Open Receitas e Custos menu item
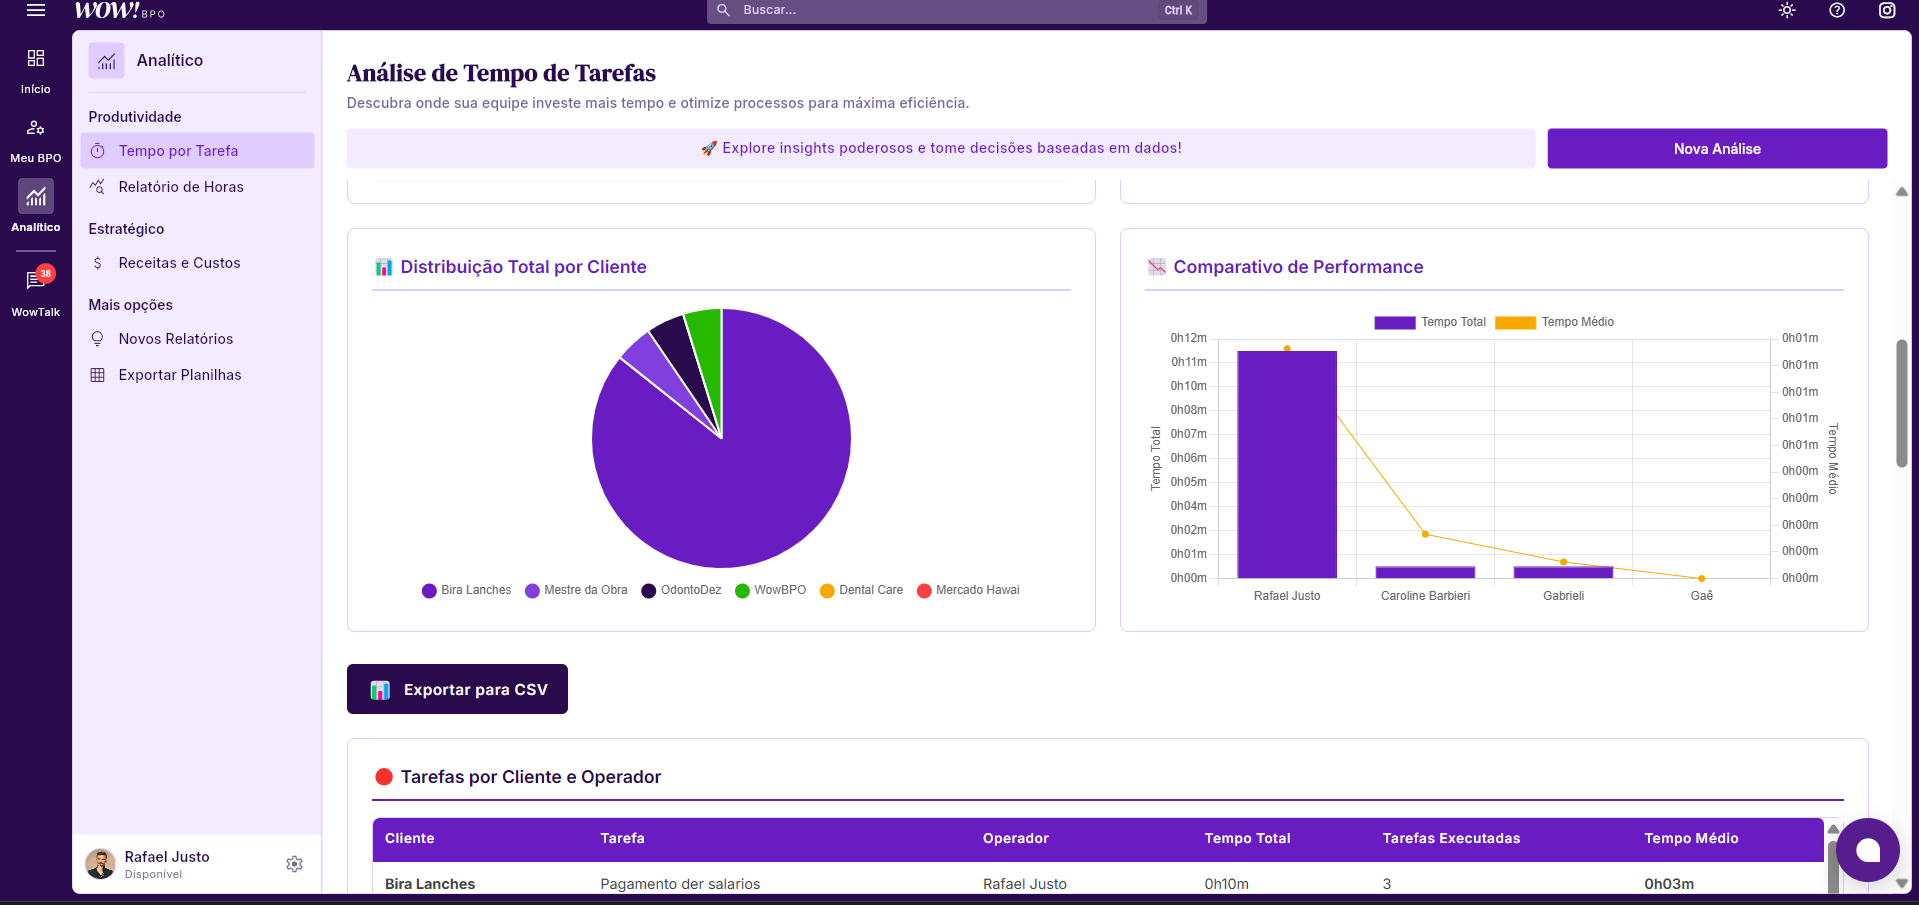 point(179,263)
